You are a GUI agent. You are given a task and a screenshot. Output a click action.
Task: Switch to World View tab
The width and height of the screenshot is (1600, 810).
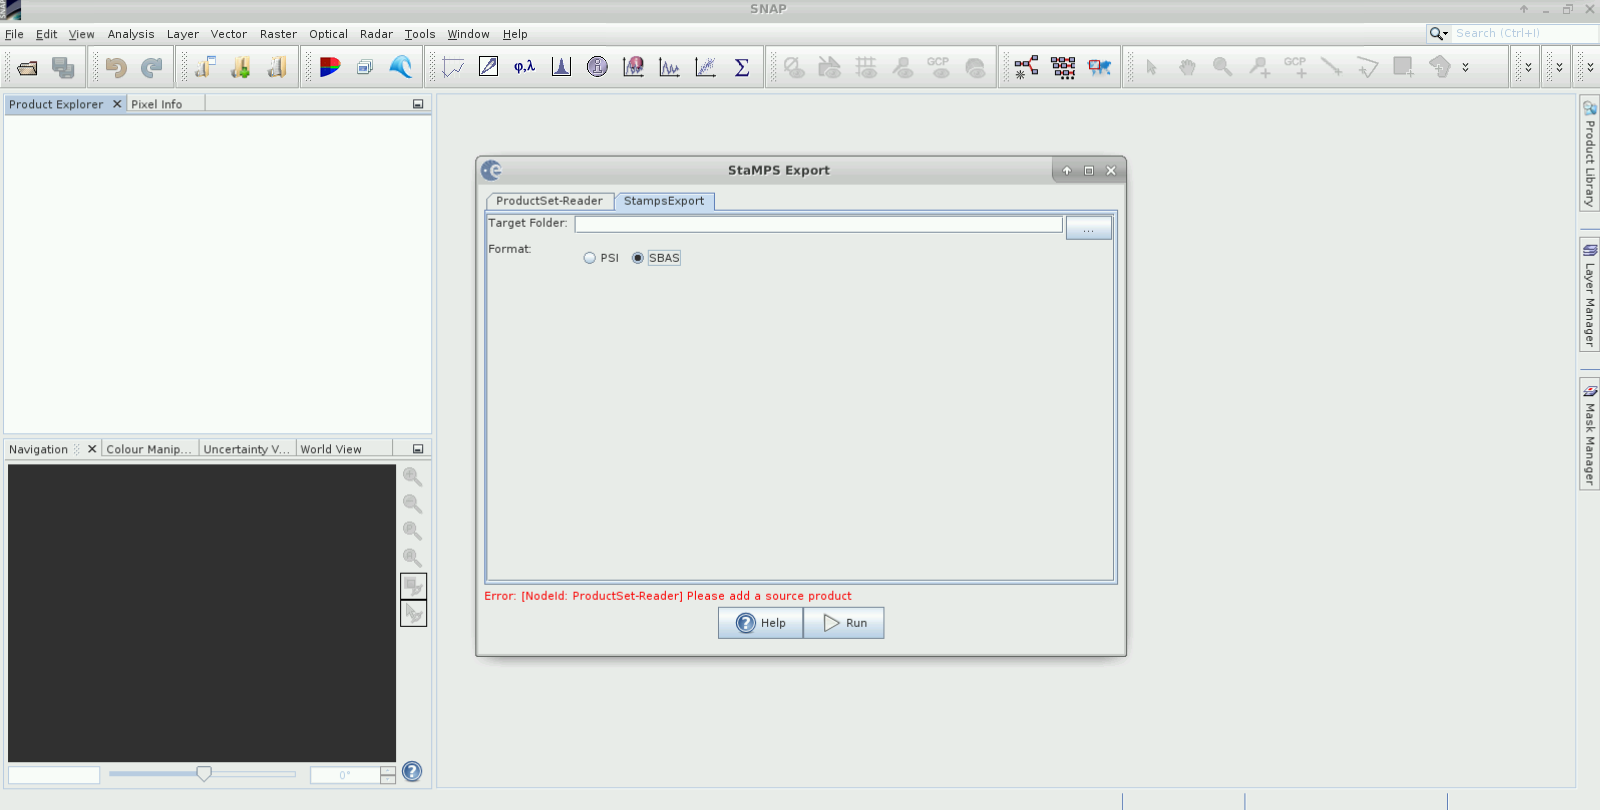tap(331, 449)
